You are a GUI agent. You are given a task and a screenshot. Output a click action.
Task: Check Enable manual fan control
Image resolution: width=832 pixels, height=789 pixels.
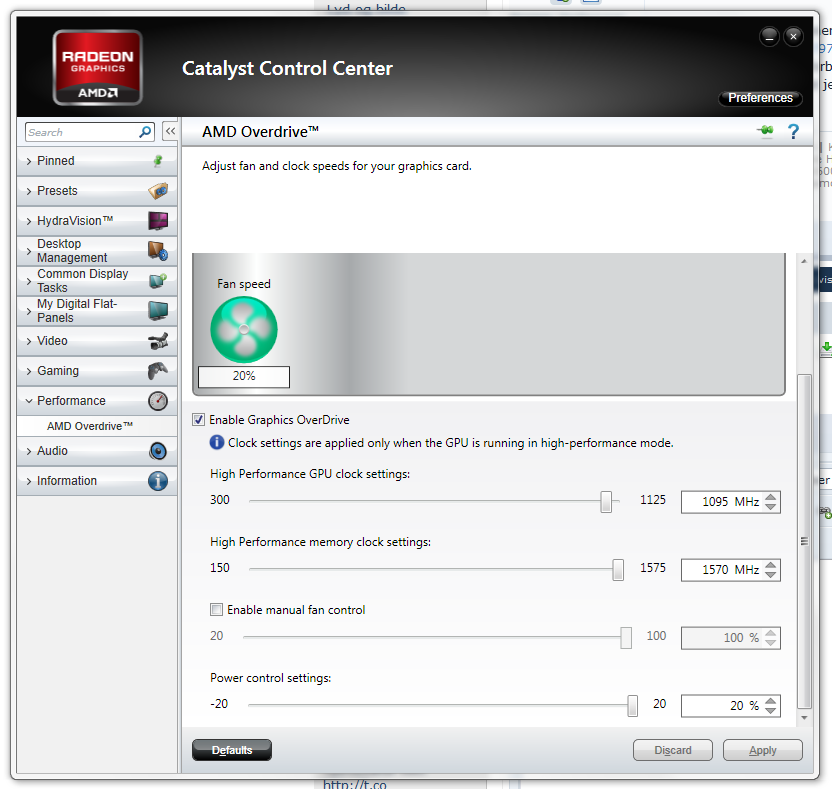coord(216,610)
